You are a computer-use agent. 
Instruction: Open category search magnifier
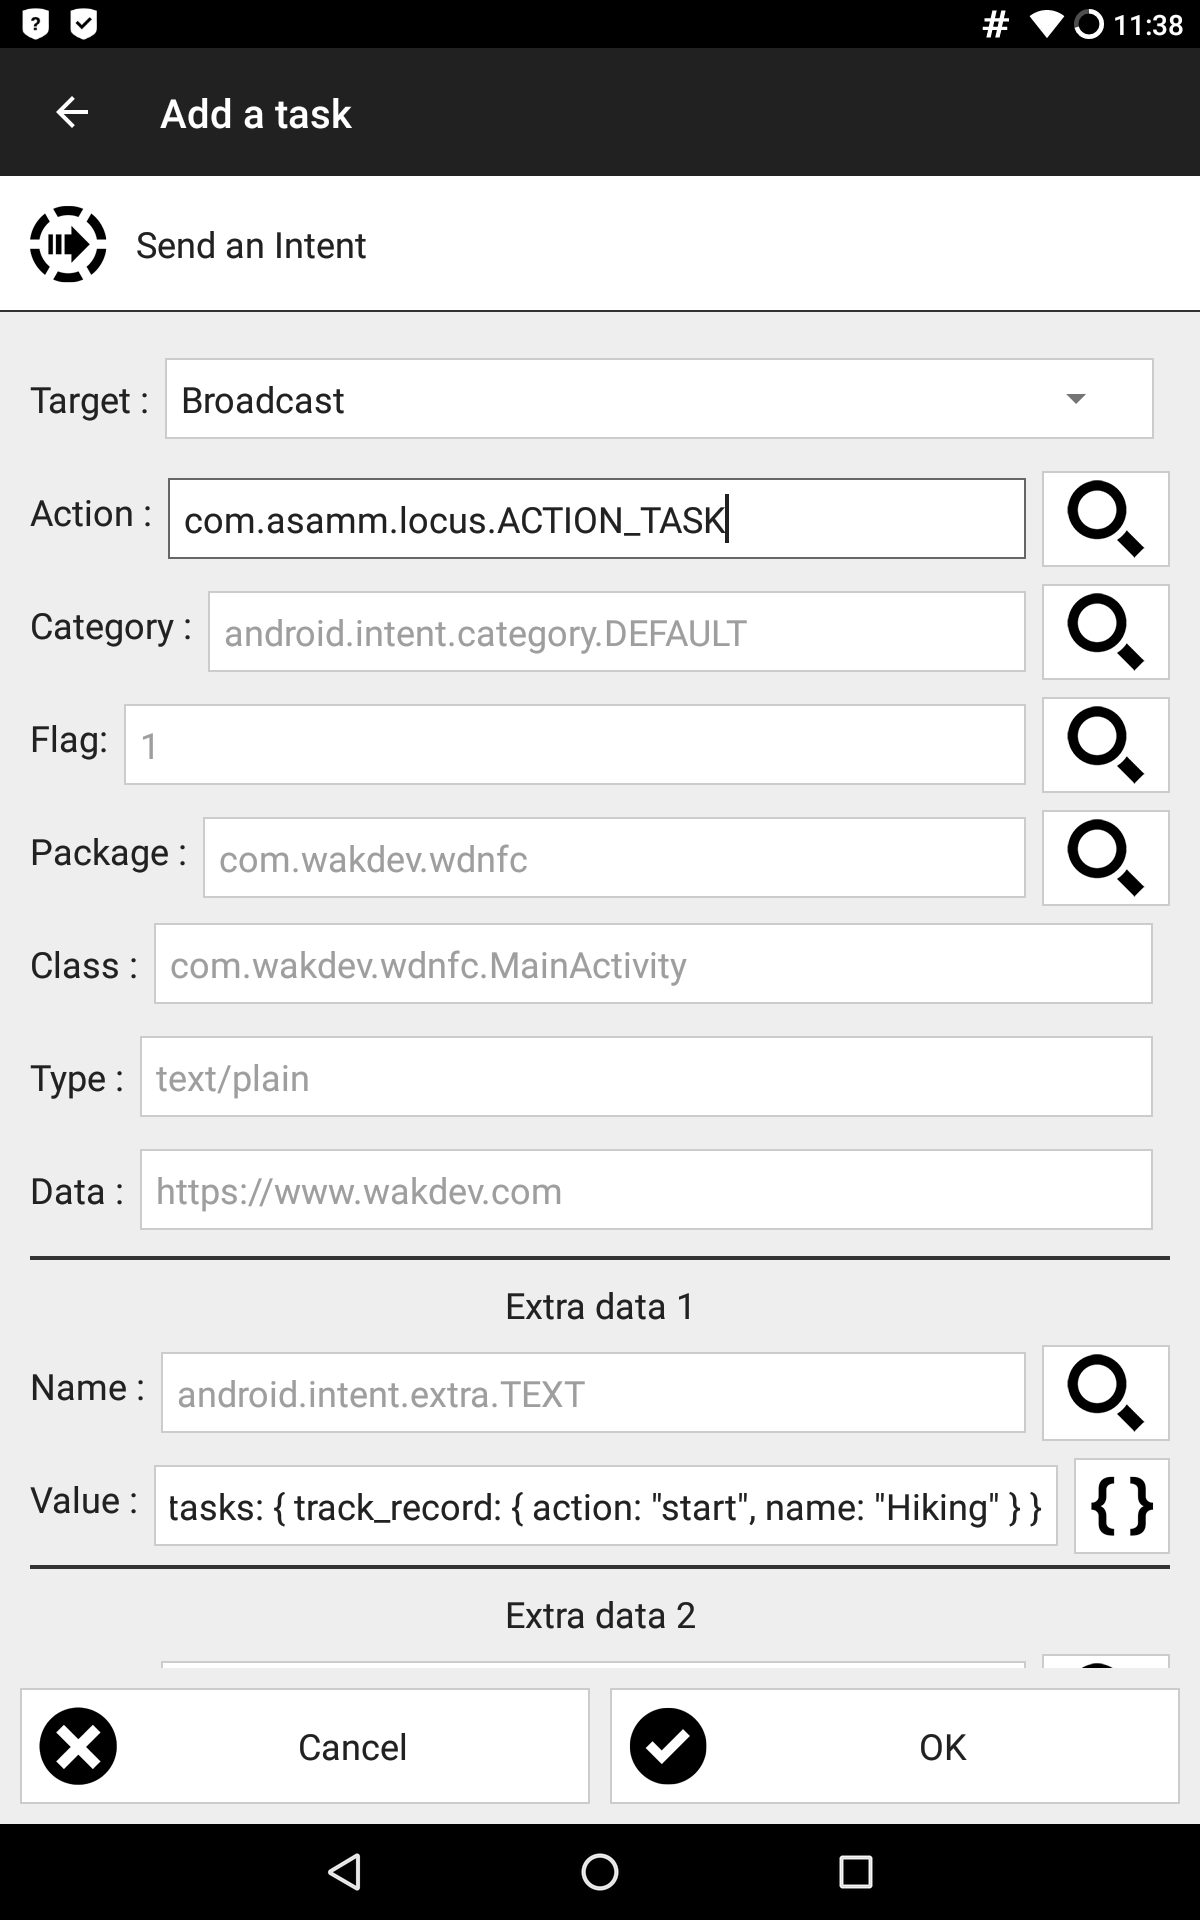(1105, 632)
